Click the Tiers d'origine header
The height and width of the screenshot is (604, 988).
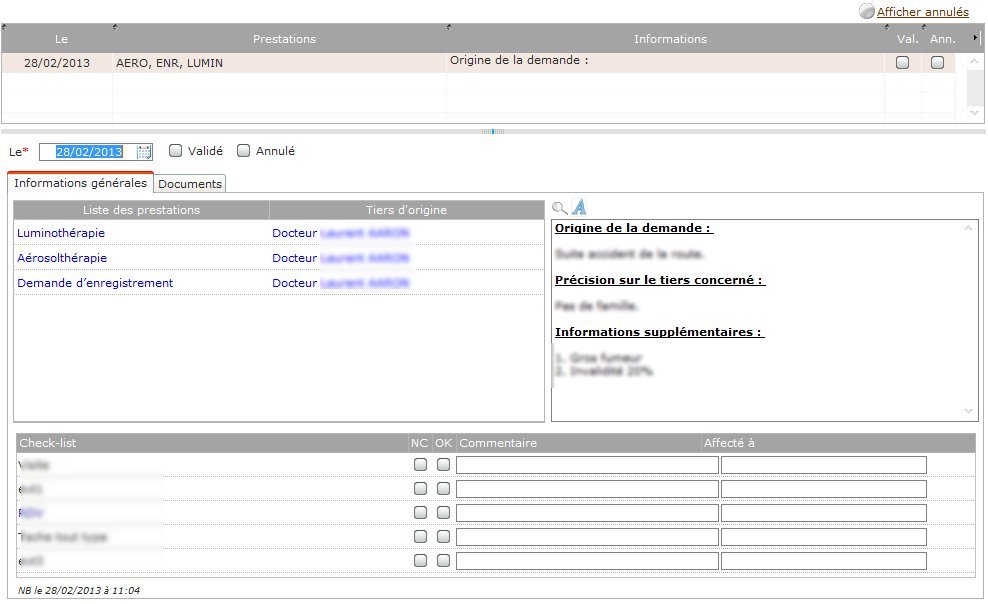[406, 210]
